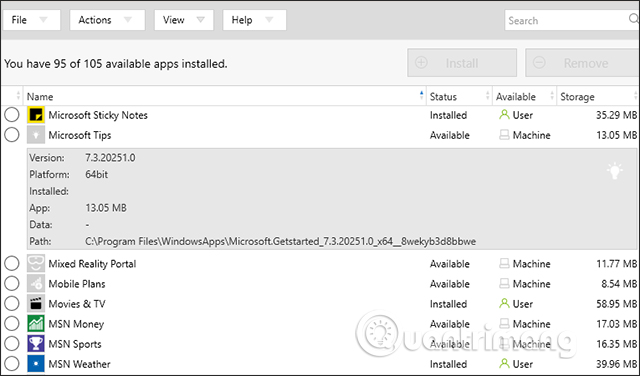Select the Mixed Reality Portal radio button
Screen dimensions: 640x376
(12, 264)
